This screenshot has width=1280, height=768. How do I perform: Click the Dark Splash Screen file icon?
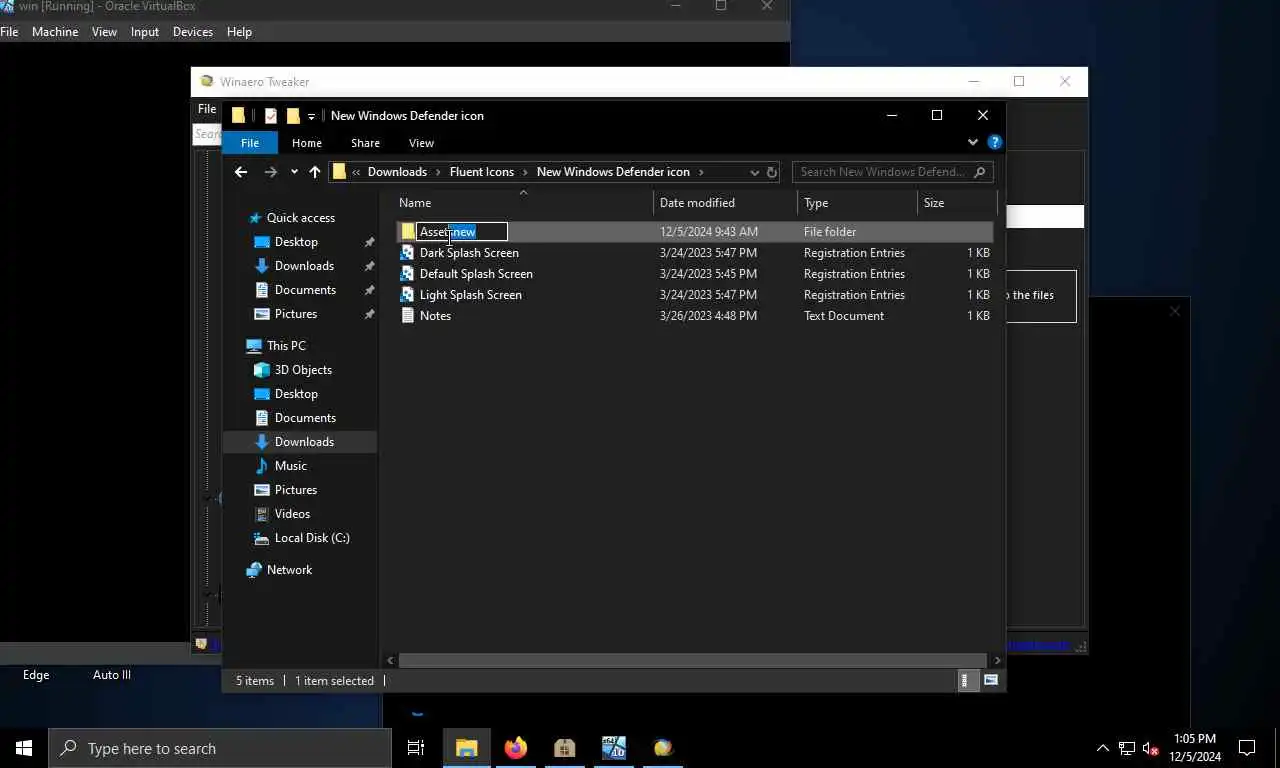click(x=408, y=252)
